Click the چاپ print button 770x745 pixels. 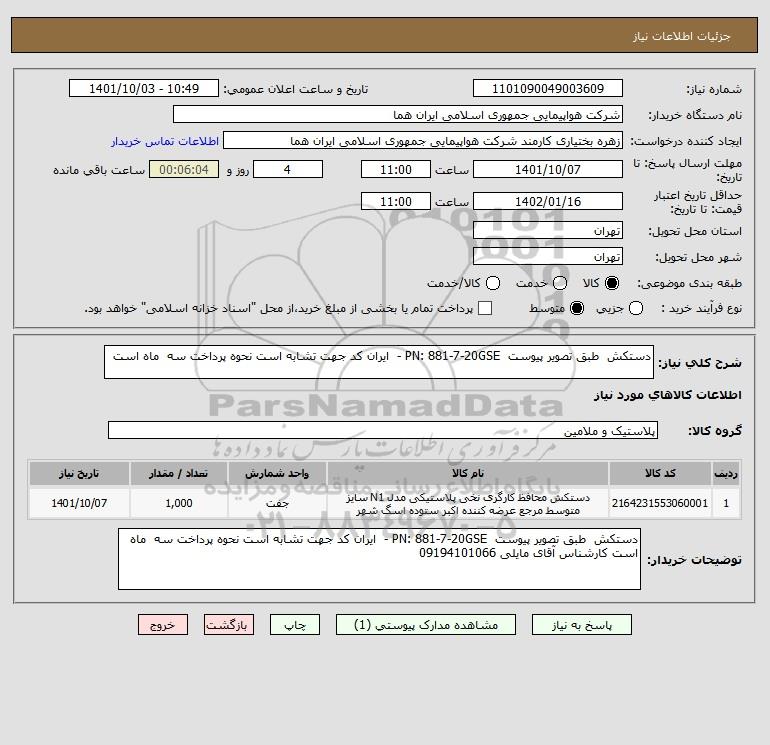coord(295,625)
